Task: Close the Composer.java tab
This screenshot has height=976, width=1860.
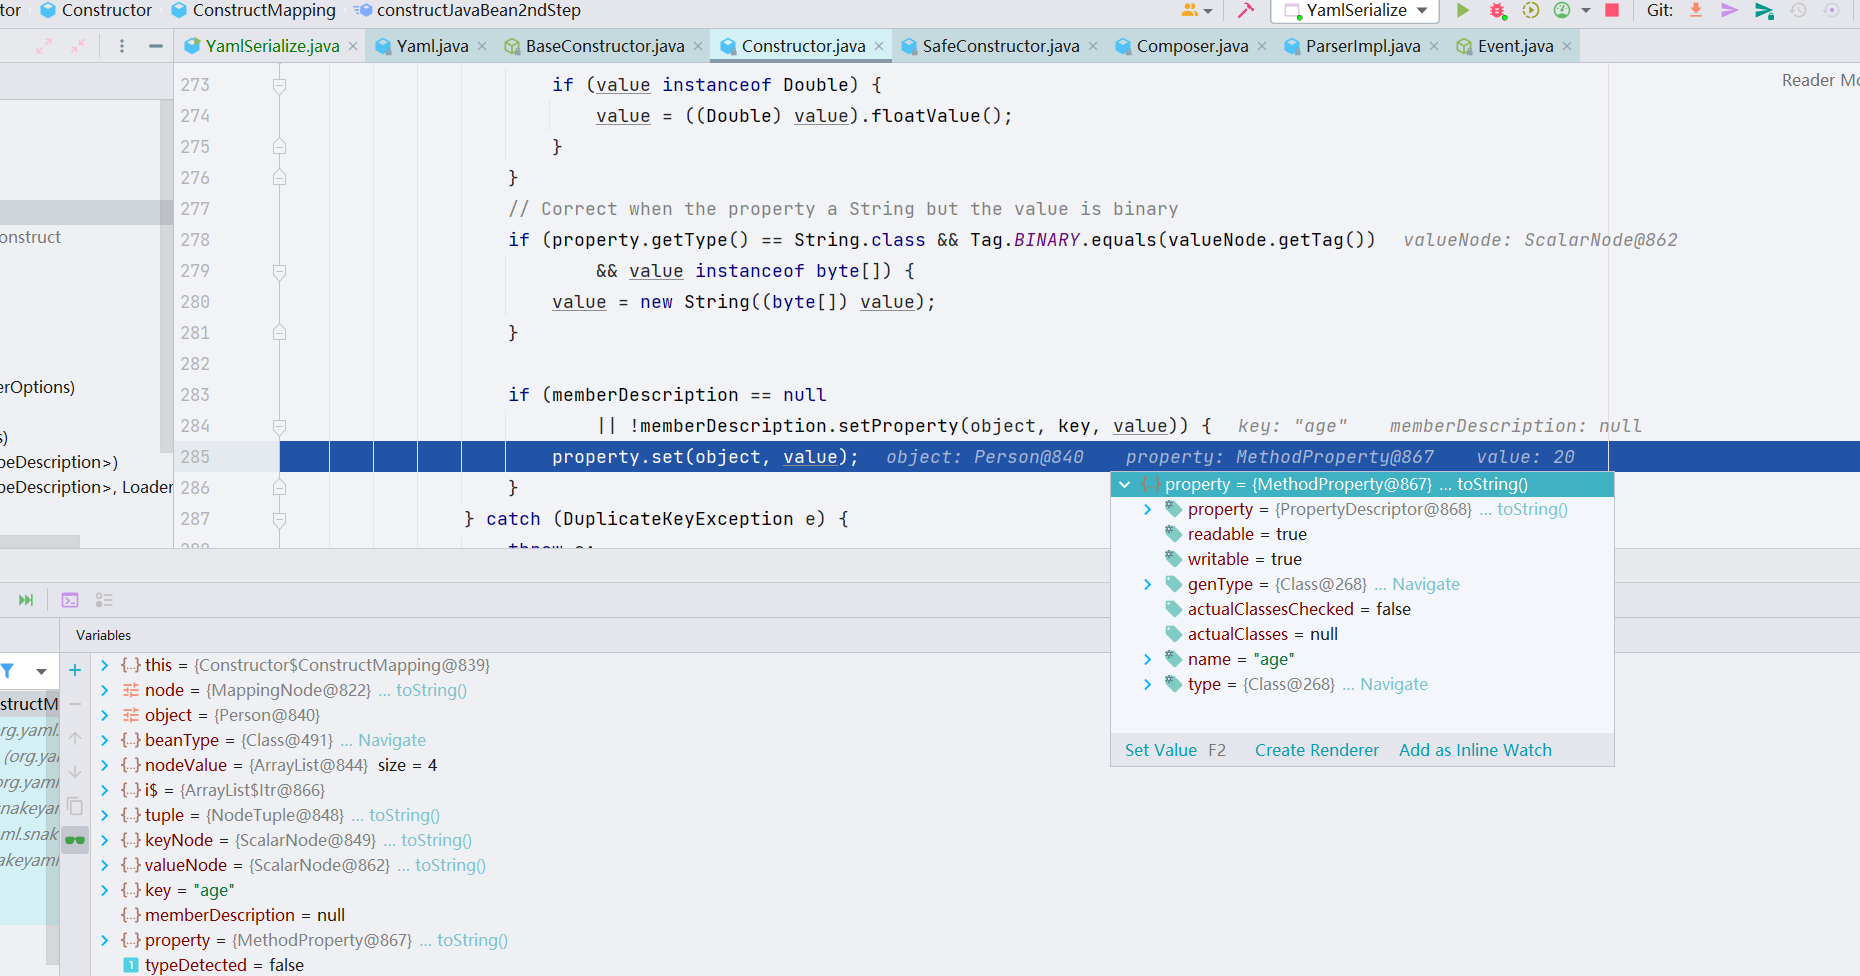Action: [x=1262, y=46]
